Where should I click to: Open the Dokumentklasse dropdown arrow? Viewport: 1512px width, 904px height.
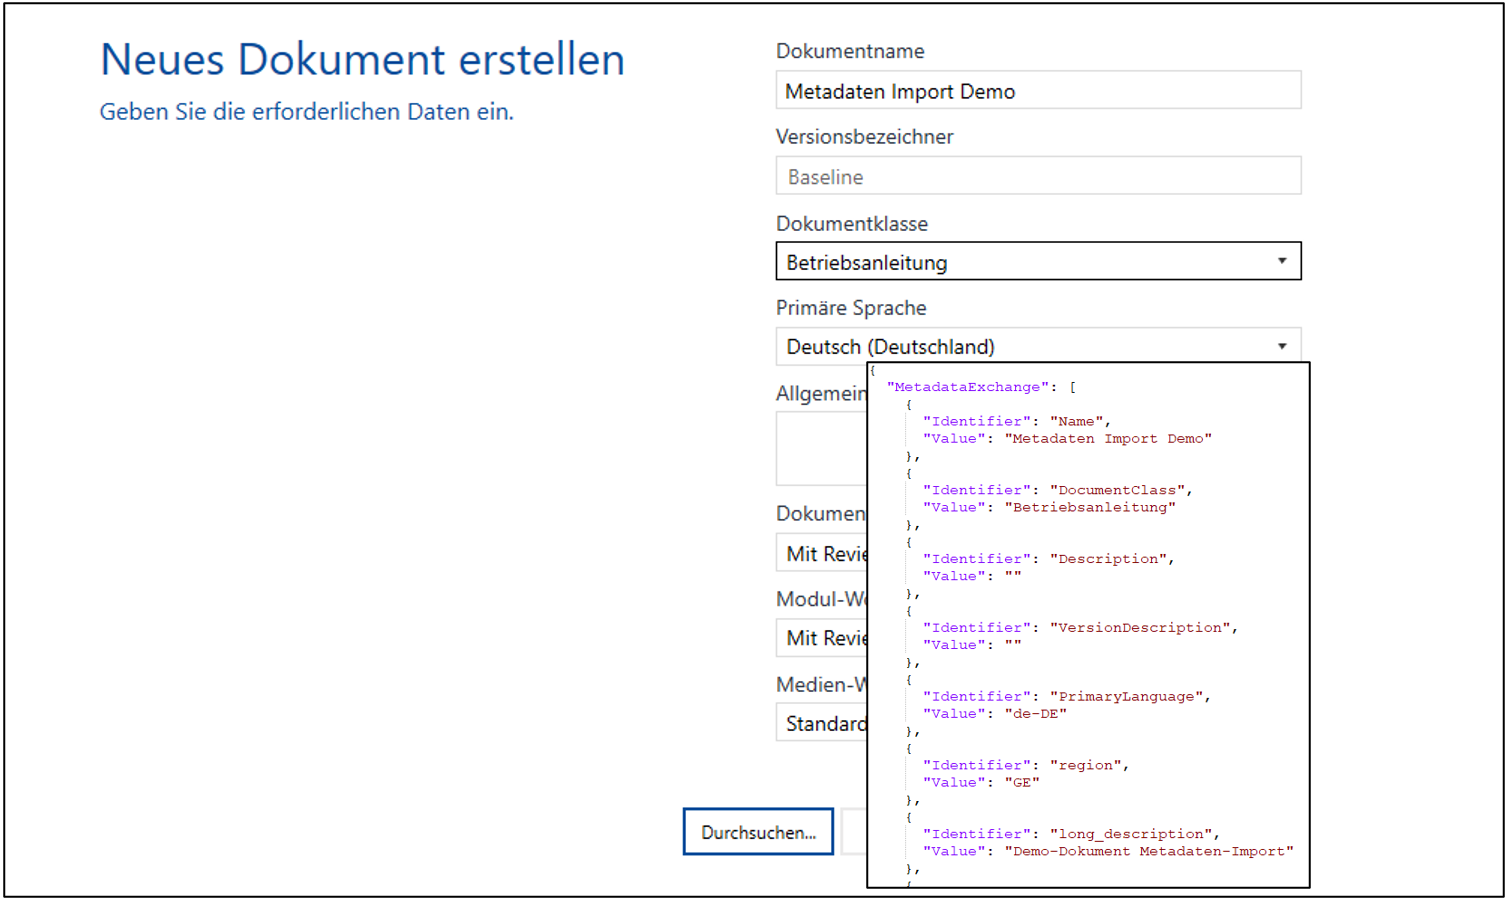(1281, 262)
